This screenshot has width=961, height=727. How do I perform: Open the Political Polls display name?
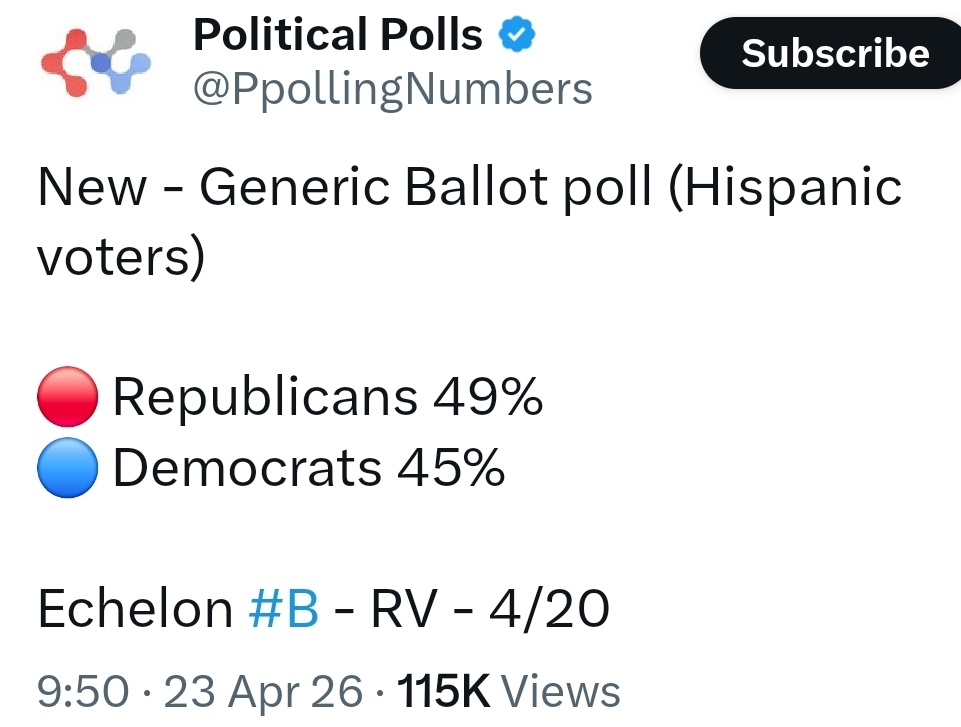[x=337, y=37]
